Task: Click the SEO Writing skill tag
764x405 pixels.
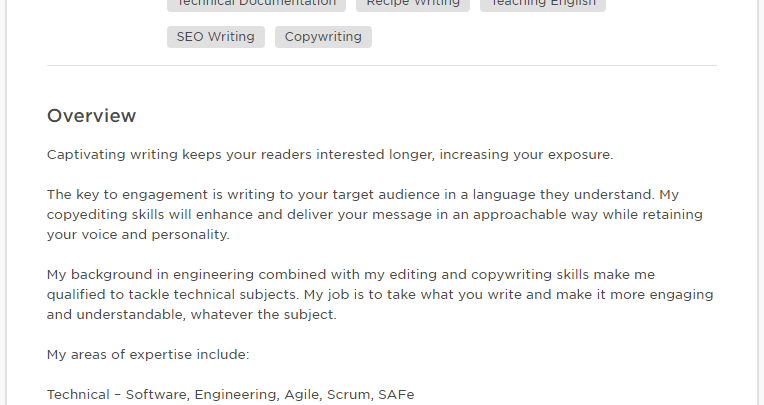Action: point(215,37)
